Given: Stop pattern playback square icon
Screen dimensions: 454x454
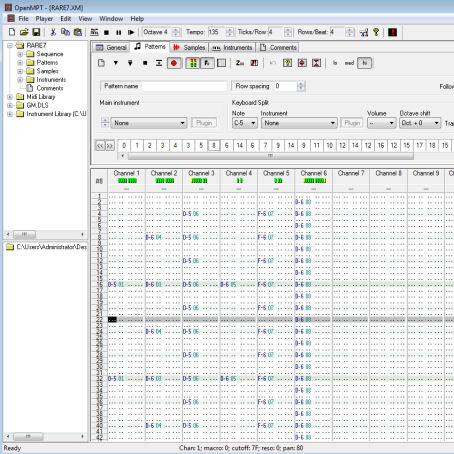Looking at the screenshot, I should click(145, 63).
